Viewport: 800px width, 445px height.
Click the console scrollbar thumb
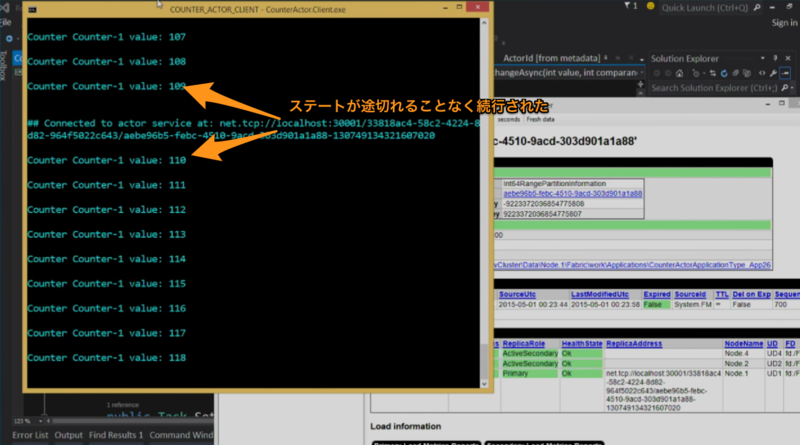[484, 362]
